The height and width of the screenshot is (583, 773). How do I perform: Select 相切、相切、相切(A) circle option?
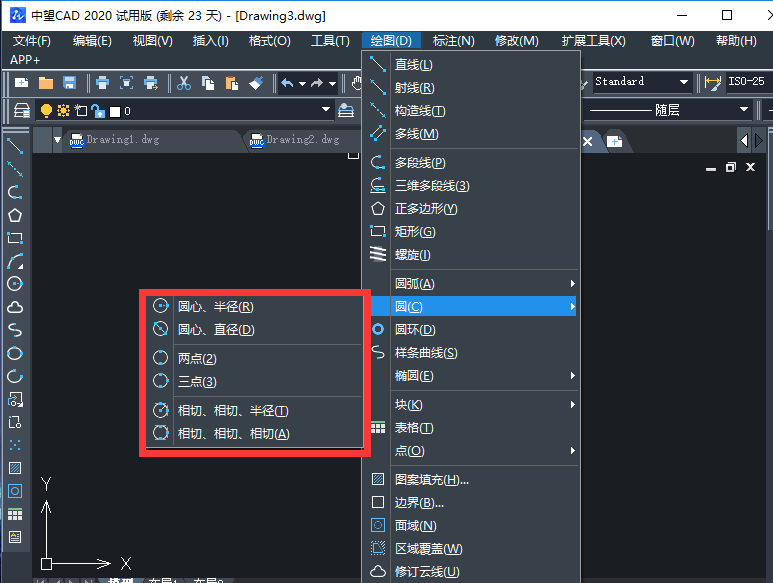233,433
